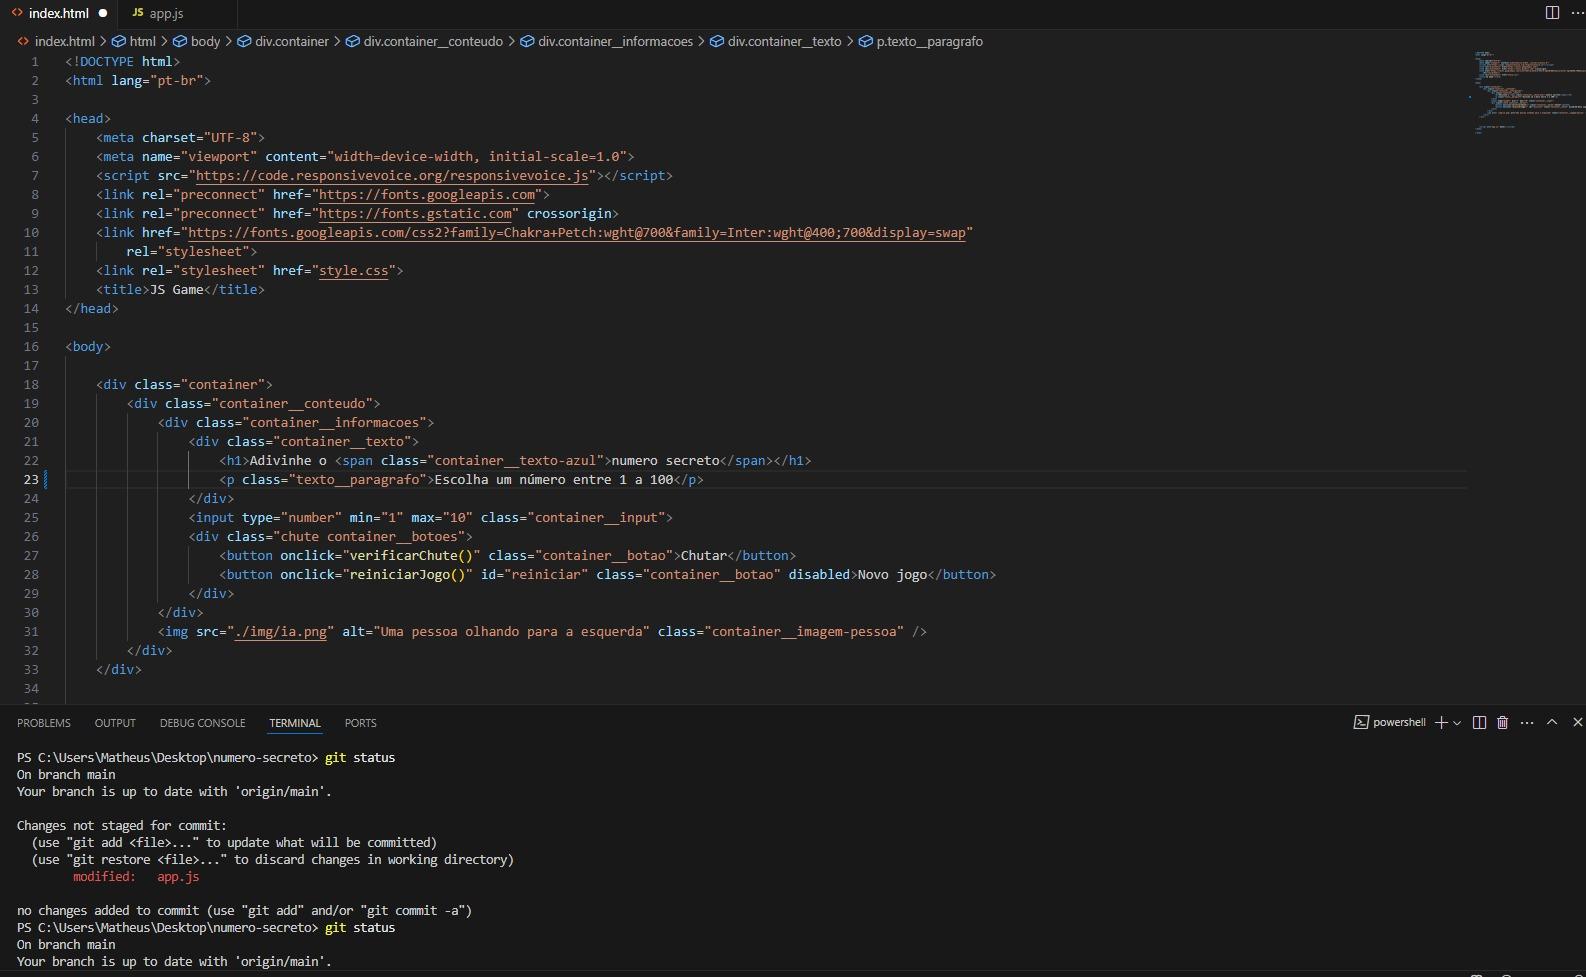Screen dimensions: 1586x977
Task: Create a new terminal with plus icon
Action: pos(1441,722)
